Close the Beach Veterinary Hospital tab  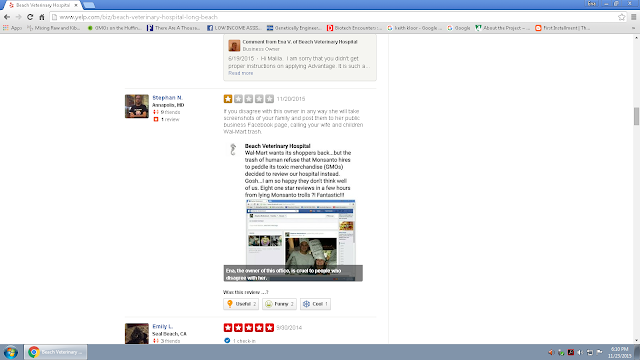(x=76, y=5)
